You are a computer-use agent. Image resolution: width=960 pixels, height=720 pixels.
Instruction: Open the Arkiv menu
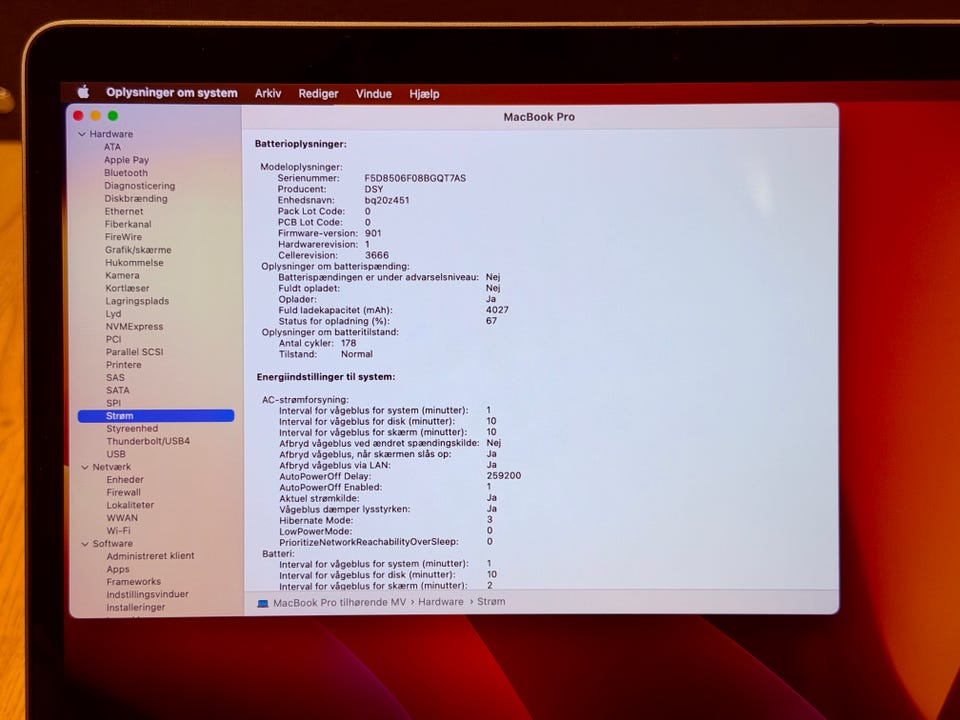tap(268, 94)
